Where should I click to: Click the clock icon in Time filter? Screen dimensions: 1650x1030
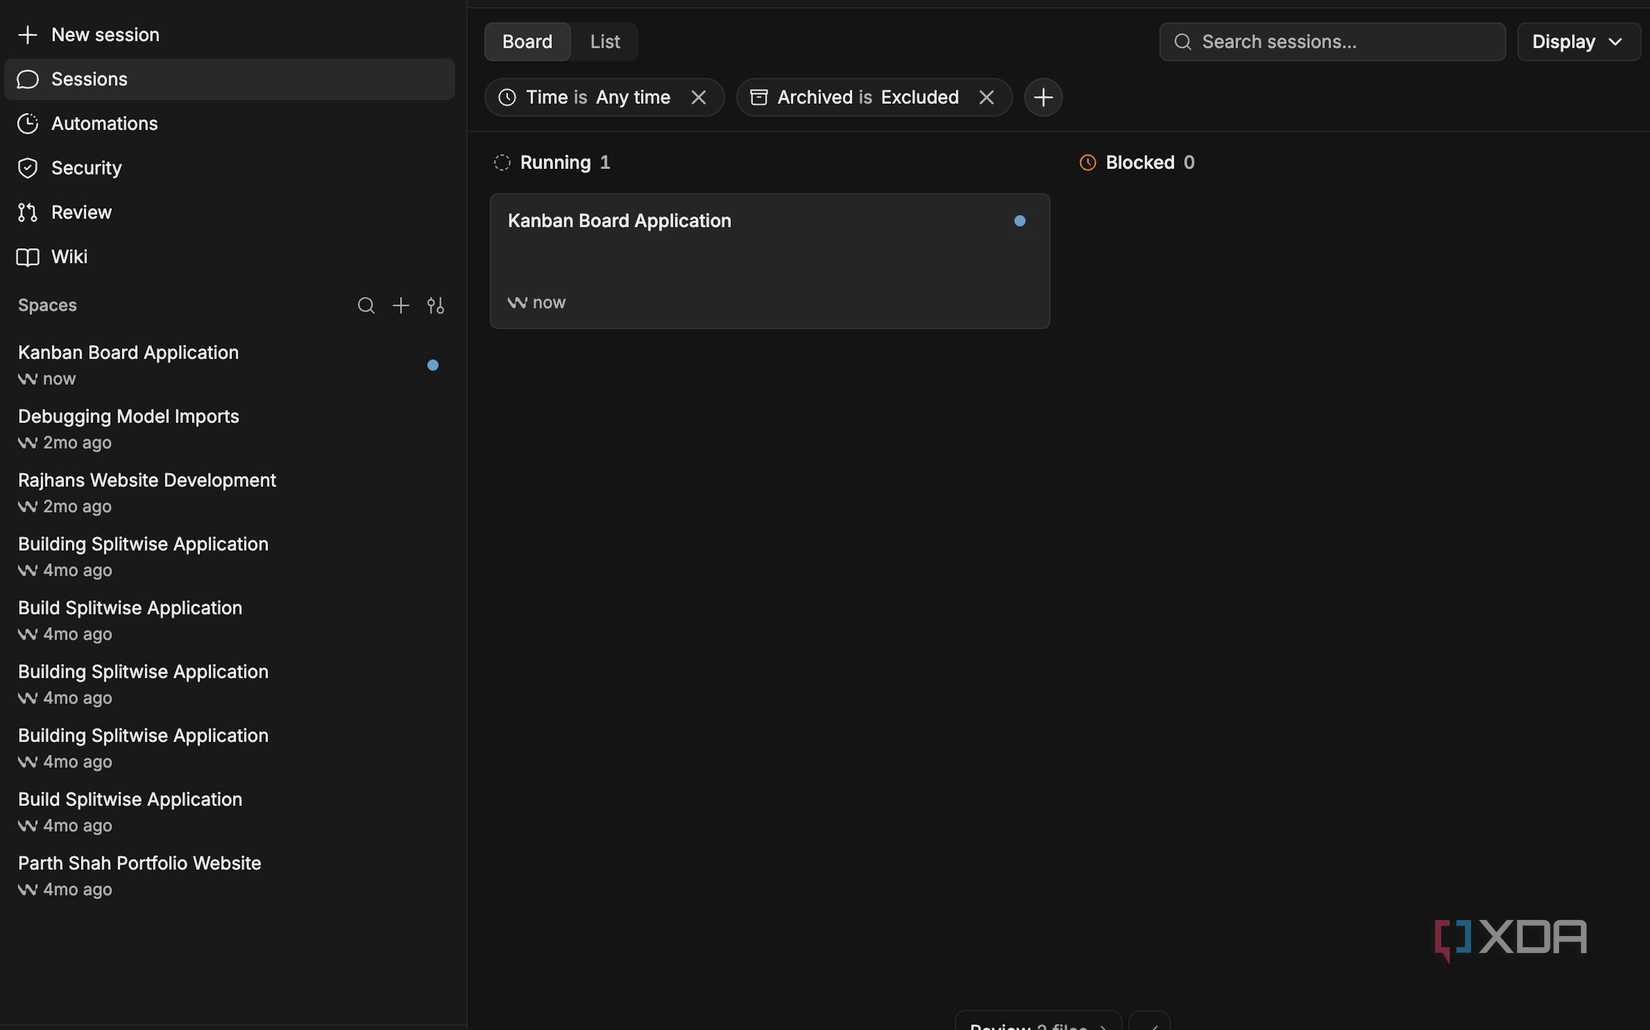[x=507, y=97]
